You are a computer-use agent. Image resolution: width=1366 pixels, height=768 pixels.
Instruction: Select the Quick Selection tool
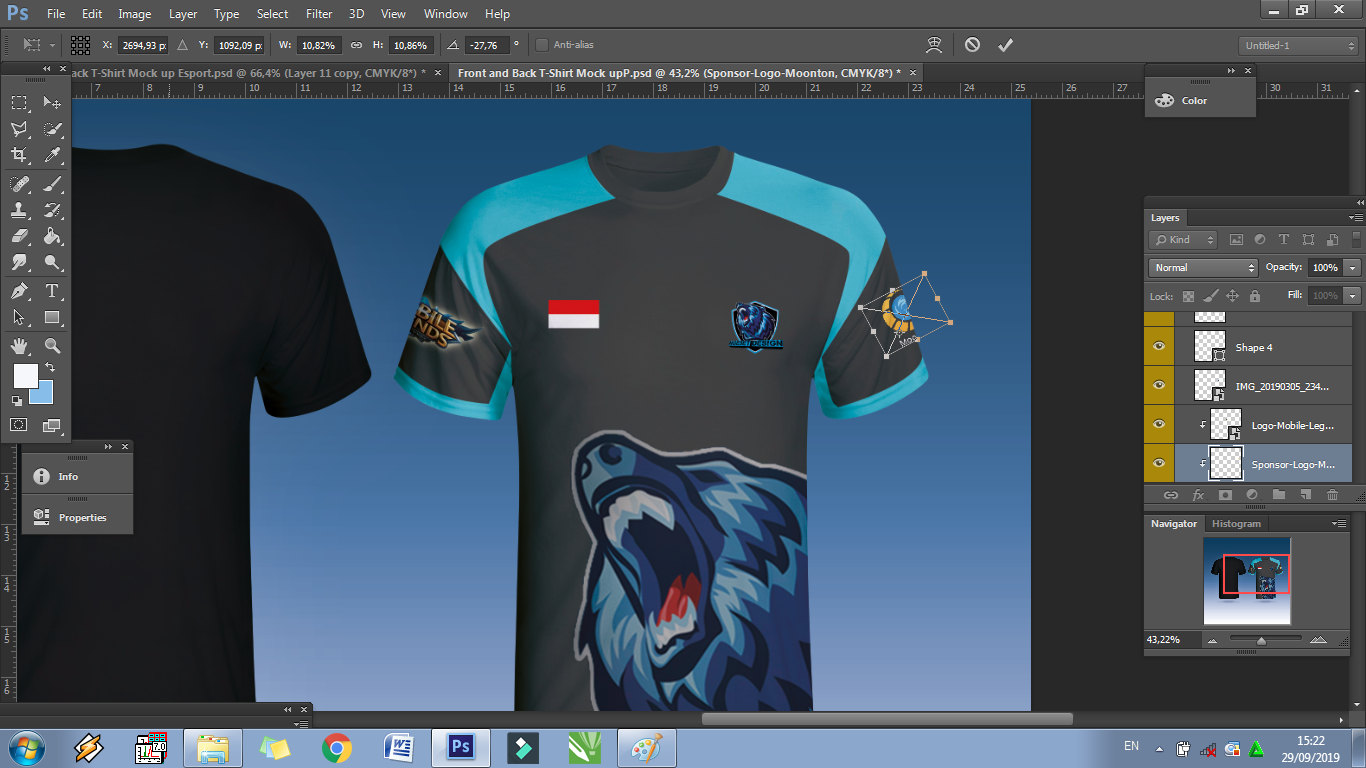(x=53, y=129)
